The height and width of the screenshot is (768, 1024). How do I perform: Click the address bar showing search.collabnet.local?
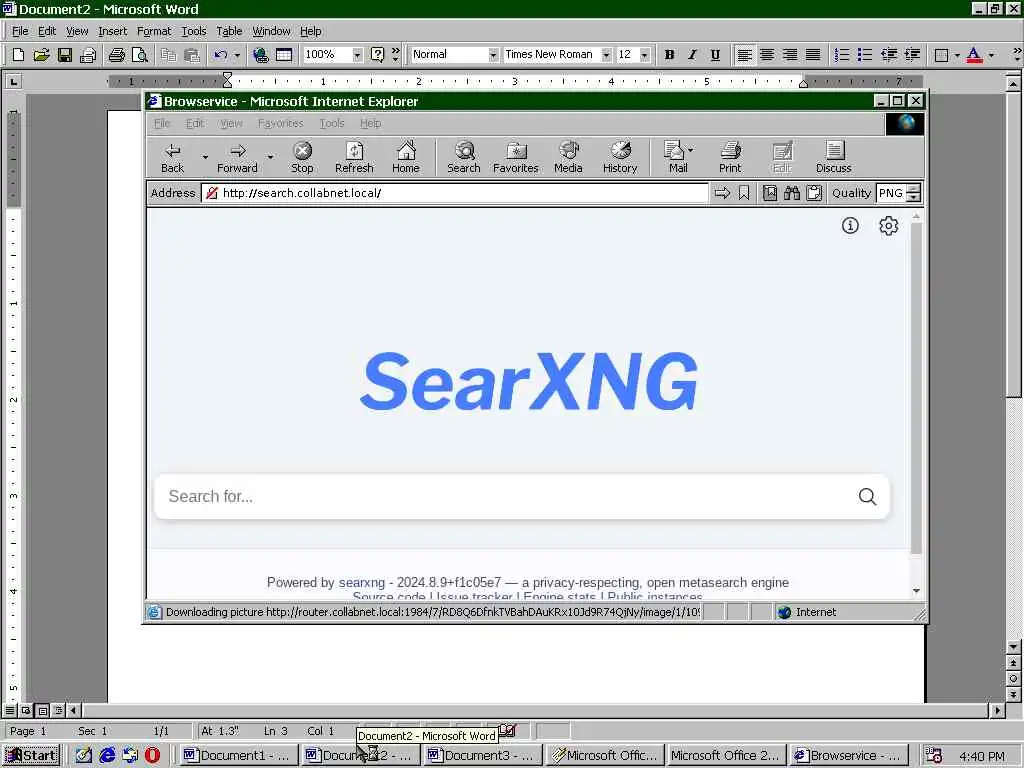(455, 193)
